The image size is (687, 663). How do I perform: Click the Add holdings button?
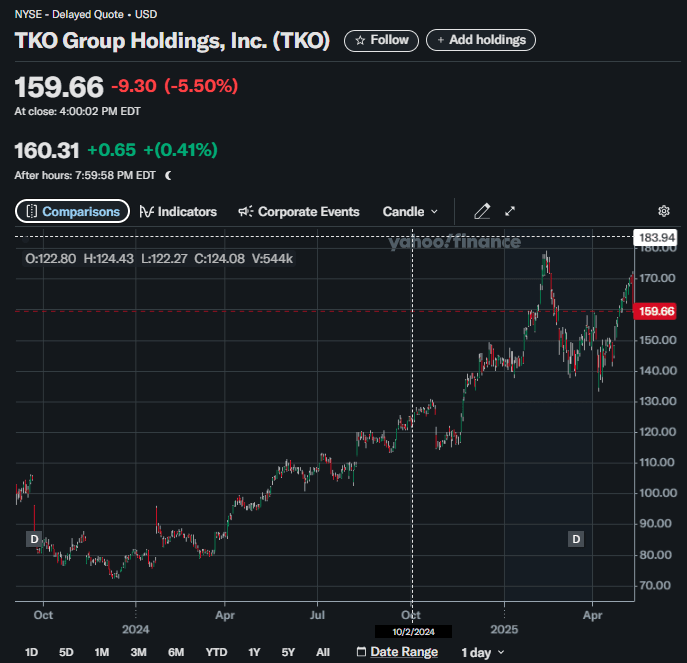click(x=481, y=40)
